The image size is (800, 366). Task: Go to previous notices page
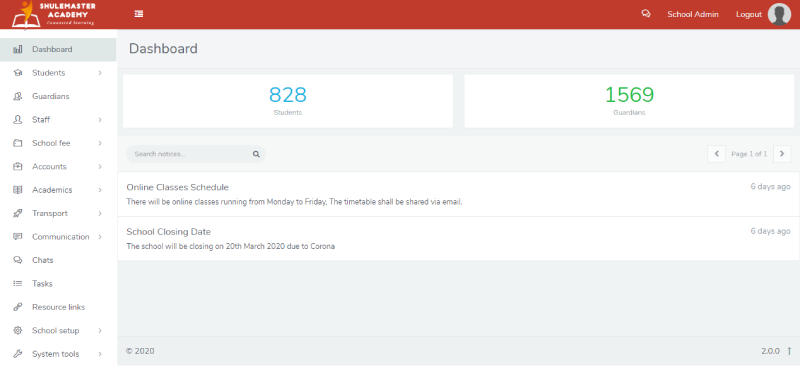(716, 154)
